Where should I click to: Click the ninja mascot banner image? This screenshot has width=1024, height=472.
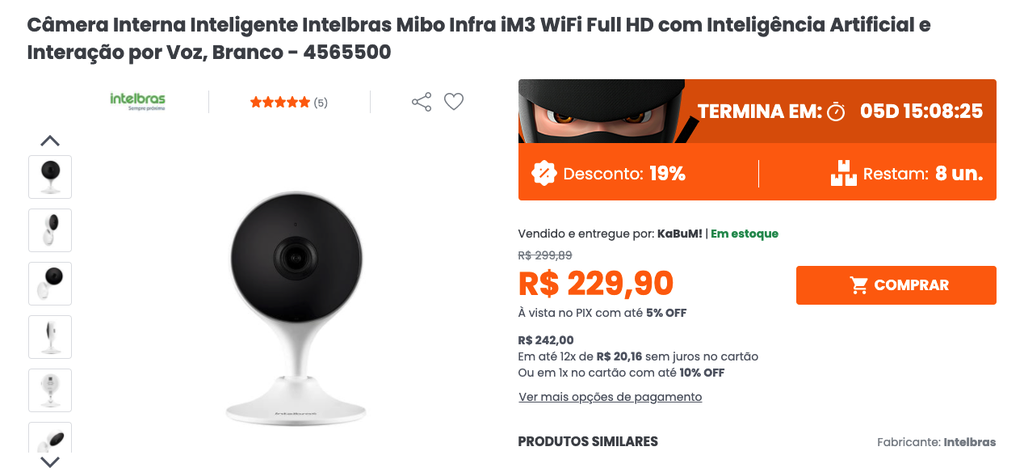601,112
